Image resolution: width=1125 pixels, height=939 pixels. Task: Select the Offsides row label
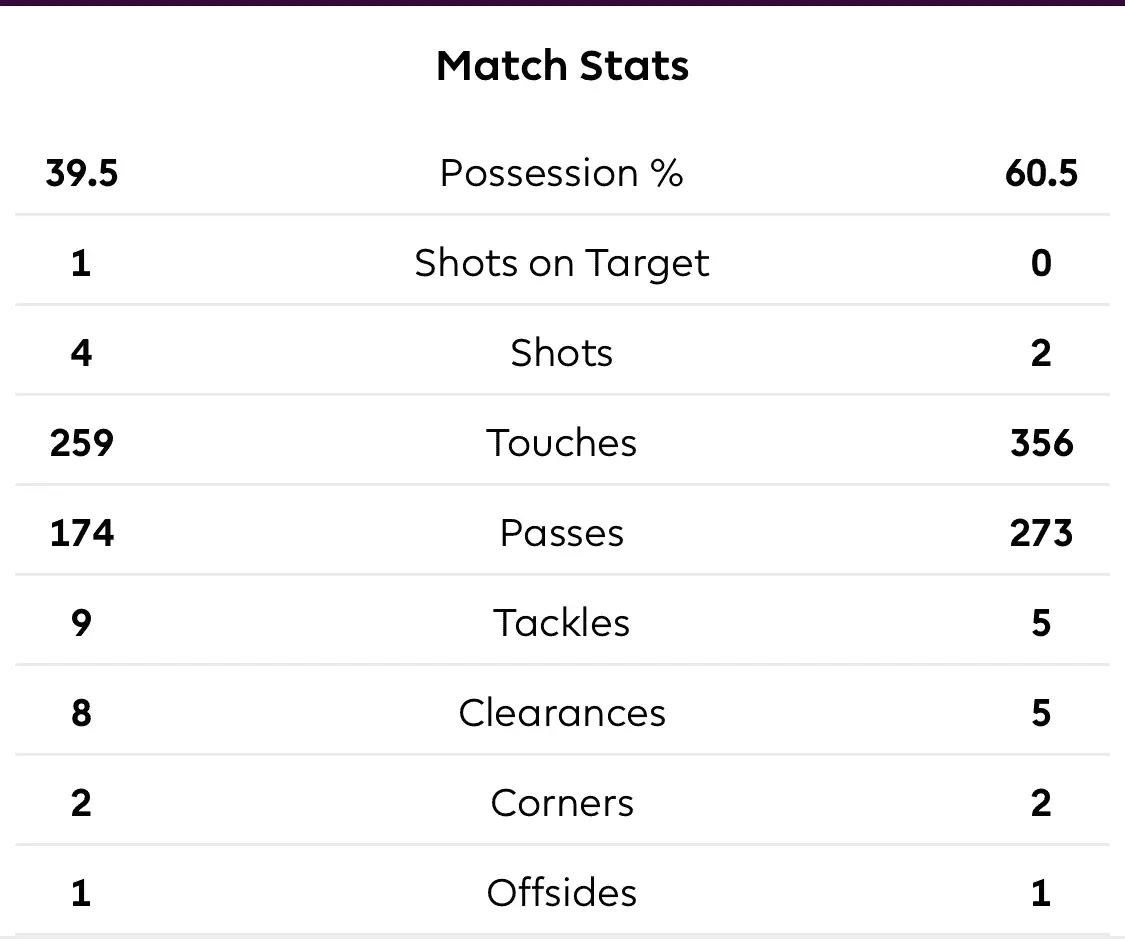[x=562, y=893]
